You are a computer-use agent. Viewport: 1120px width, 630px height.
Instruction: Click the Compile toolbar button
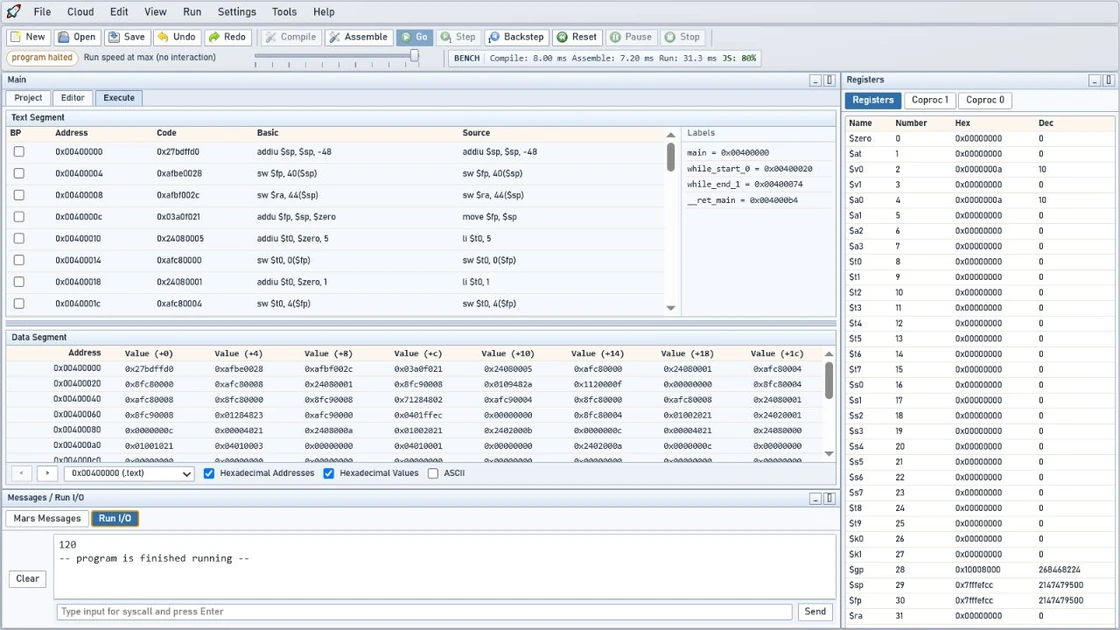[291, 37]
